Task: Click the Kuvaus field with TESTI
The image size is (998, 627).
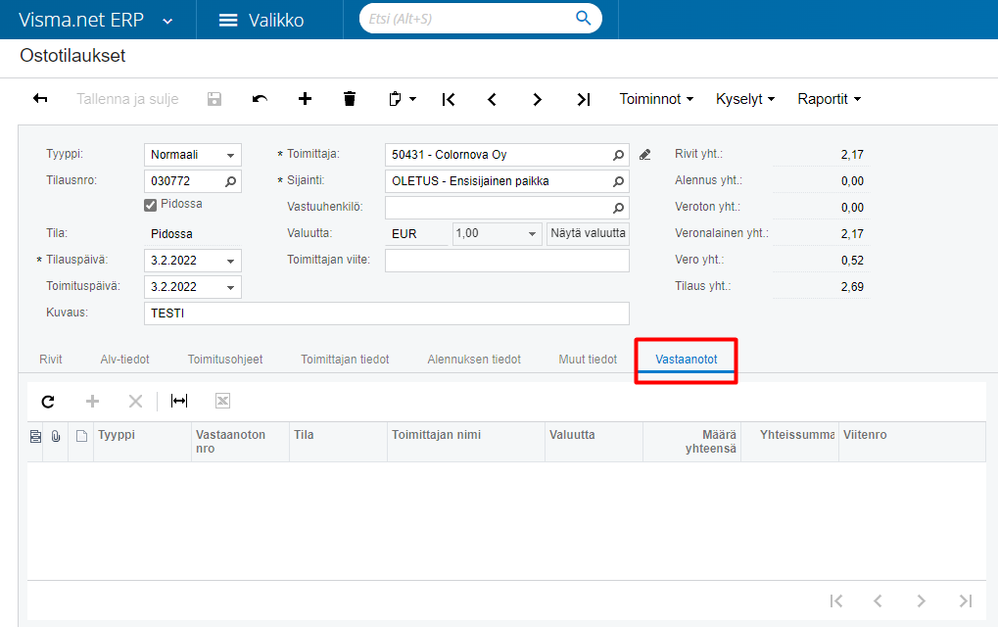Action: pyautogui.click(x=386, y=313)
